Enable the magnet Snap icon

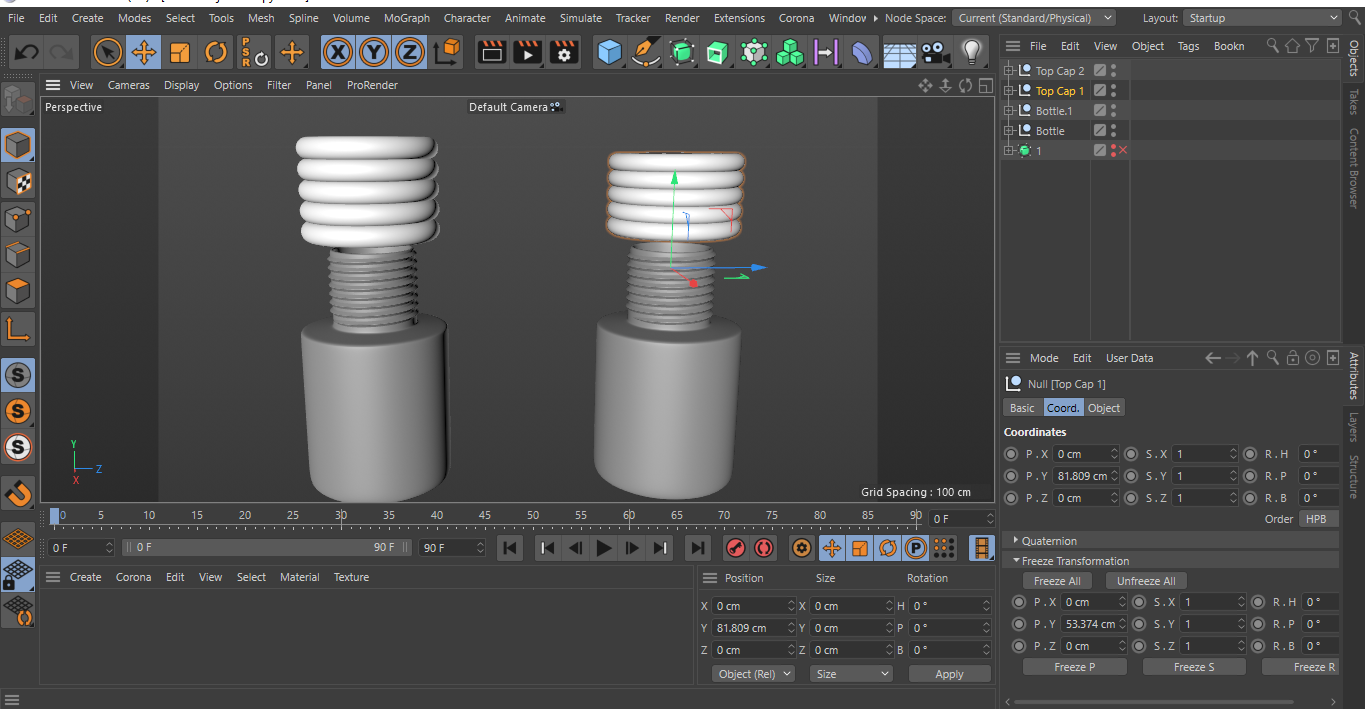click(19, 493)
